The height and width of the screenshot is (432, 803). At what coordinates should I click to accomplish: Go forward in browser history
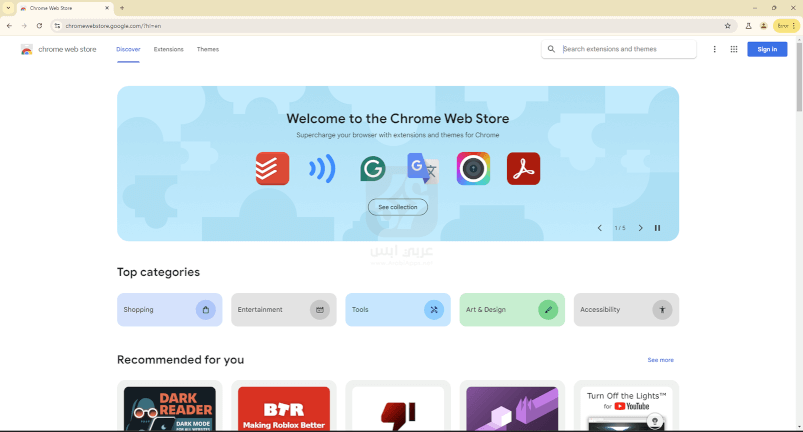(24, 26)
